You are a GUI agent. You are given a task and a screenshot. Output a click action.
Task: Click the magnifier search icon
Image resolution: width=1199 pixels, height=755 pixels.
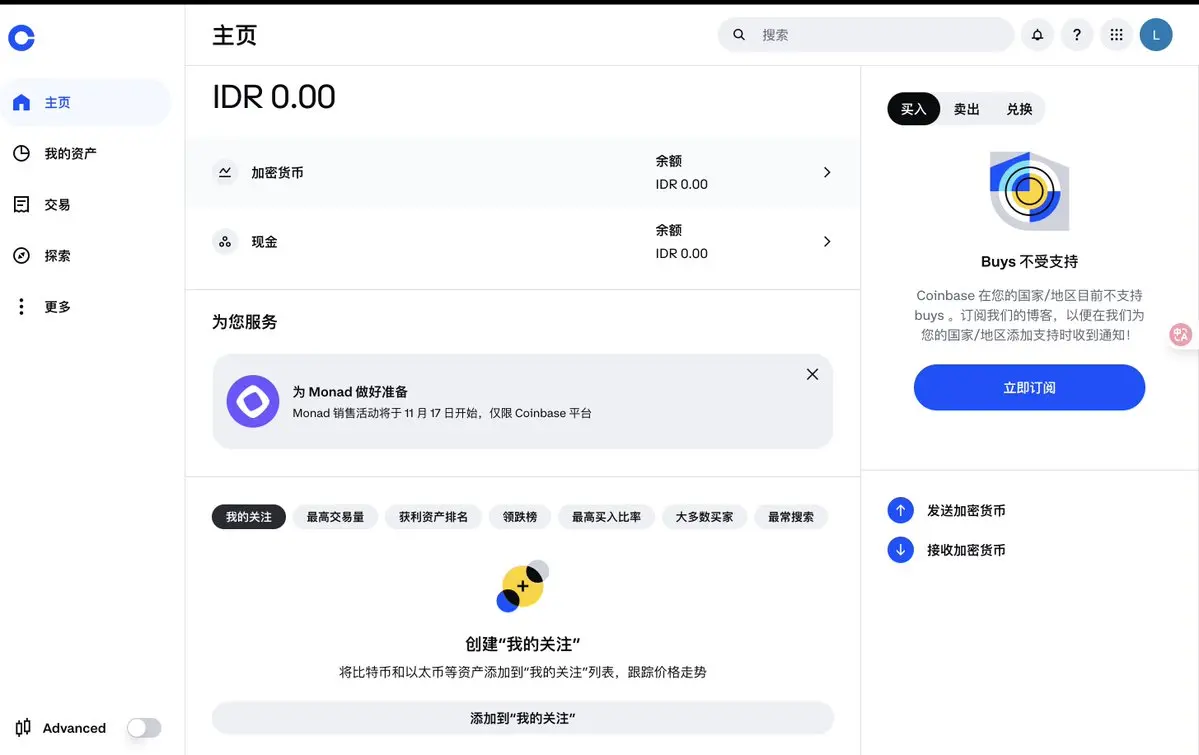(x=739, y=34)
